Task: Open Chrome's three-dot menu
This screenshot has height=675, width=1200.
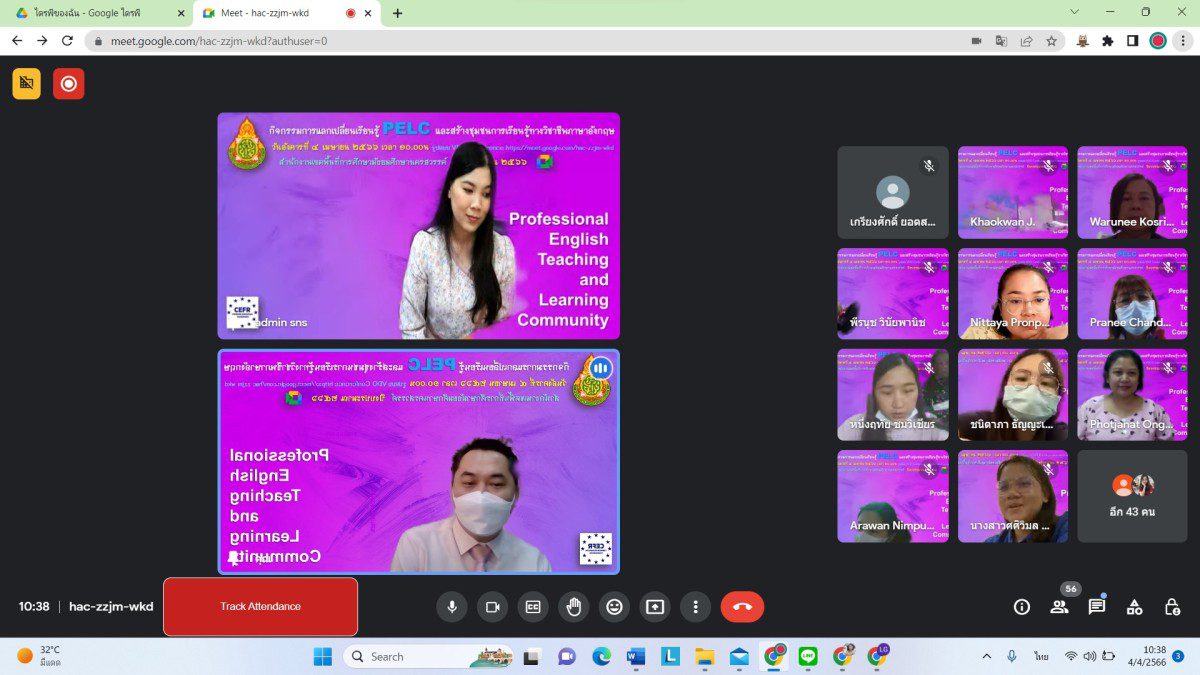Action: [1183, 41]
